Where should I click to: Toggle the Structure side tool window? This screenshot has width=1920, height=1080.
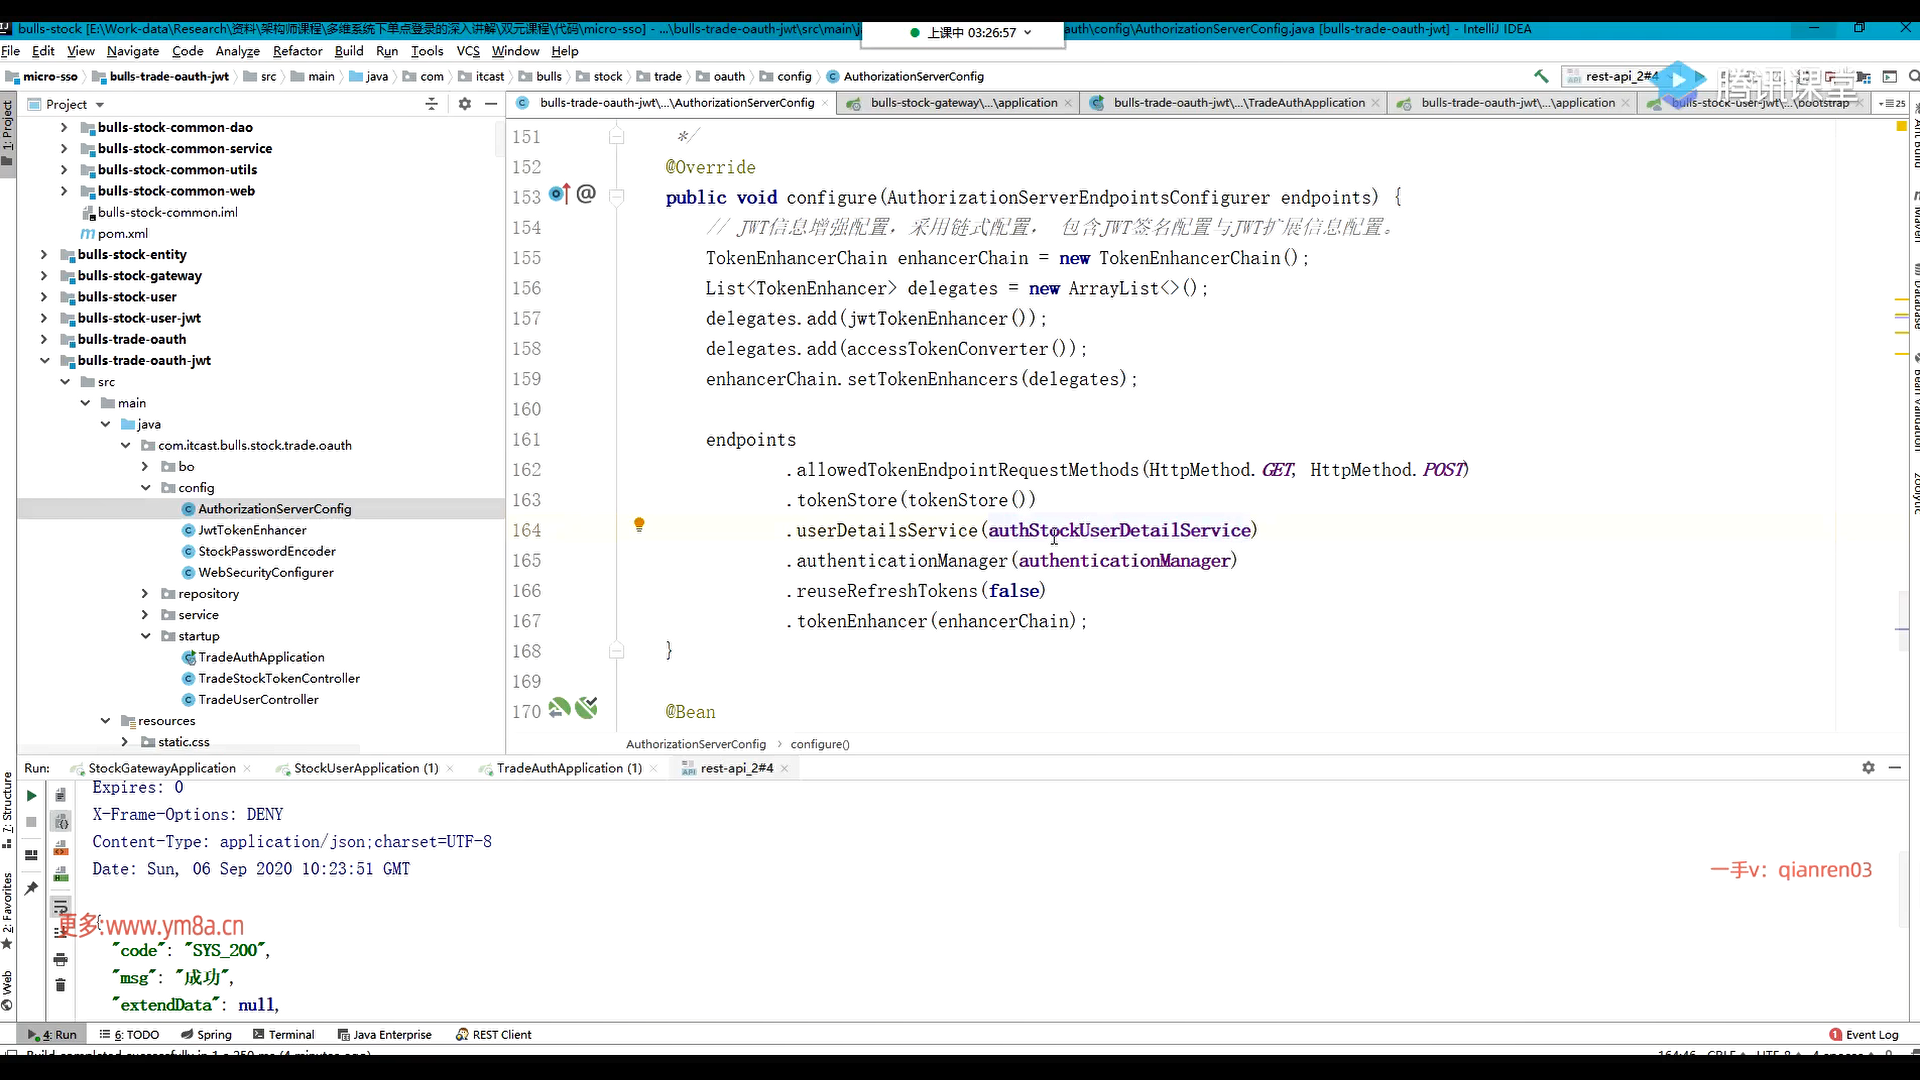click(x=8, y=810)
